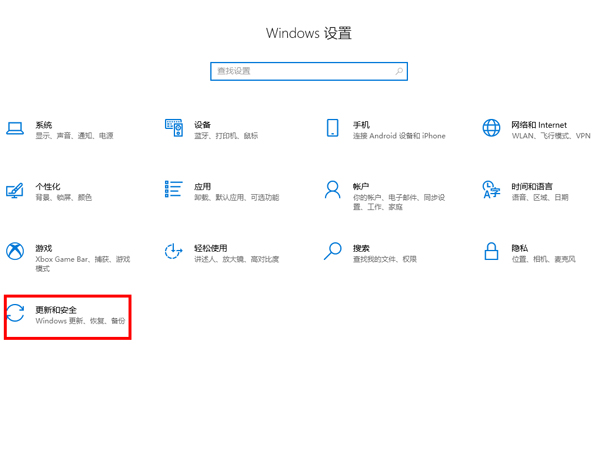Viewport: 600px width, 450px height.
Task: Open the 时间和语言 heading
Action: (532, 187)
